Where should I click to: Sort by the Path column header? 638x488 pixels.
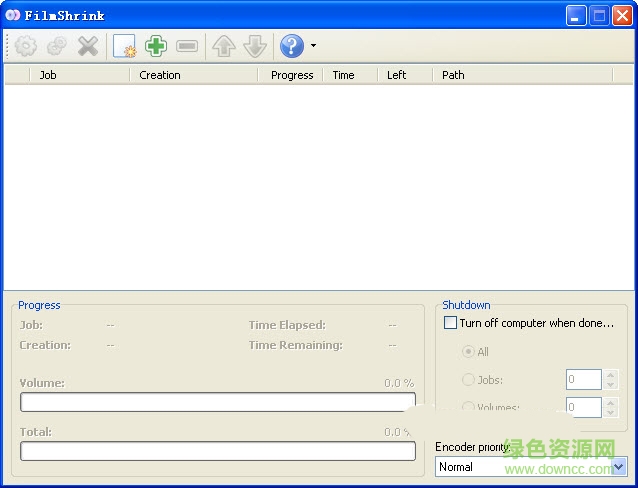[x=522, y=75]
